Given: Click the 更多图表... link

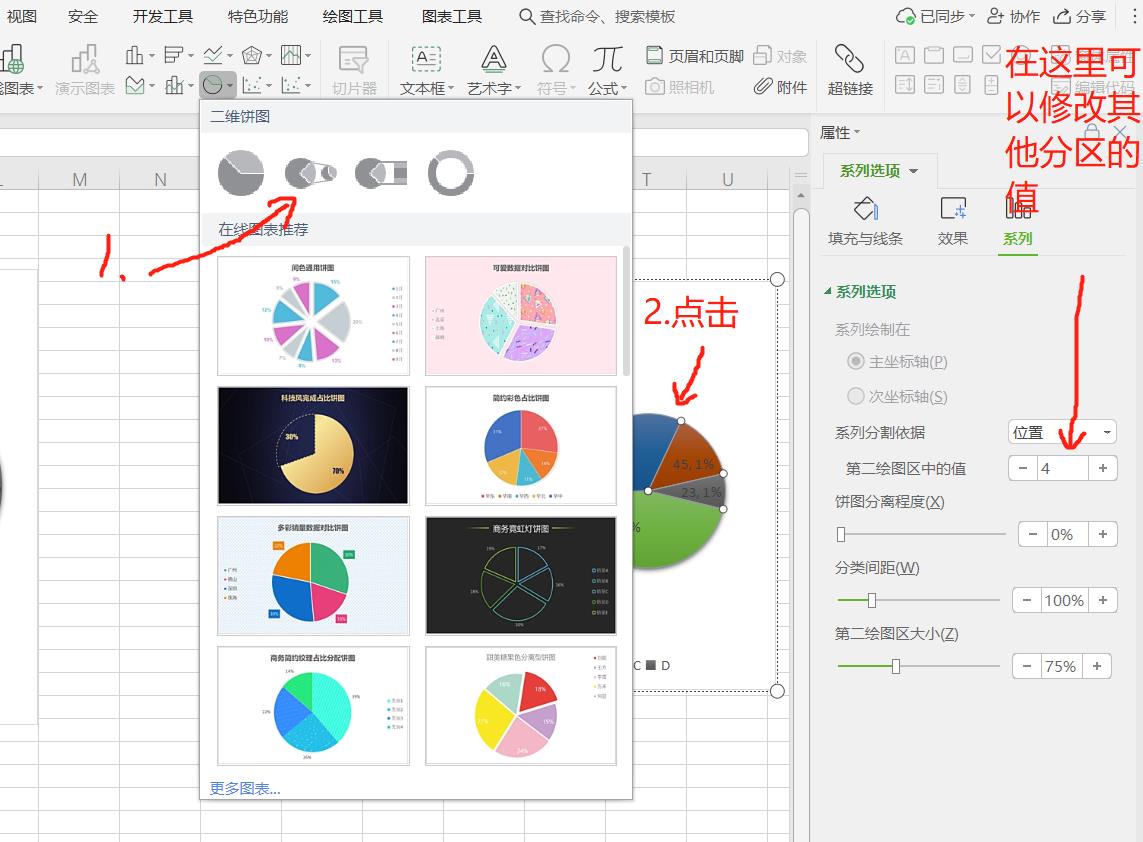Looking at the screenshot, I should (245, 788).
